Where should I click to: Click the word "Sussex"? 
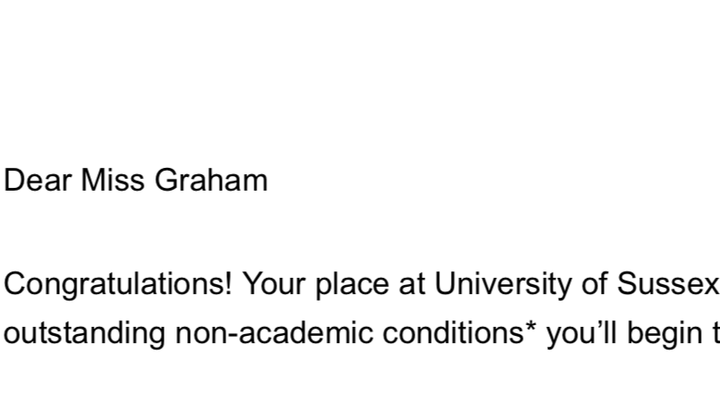(669, 284)
